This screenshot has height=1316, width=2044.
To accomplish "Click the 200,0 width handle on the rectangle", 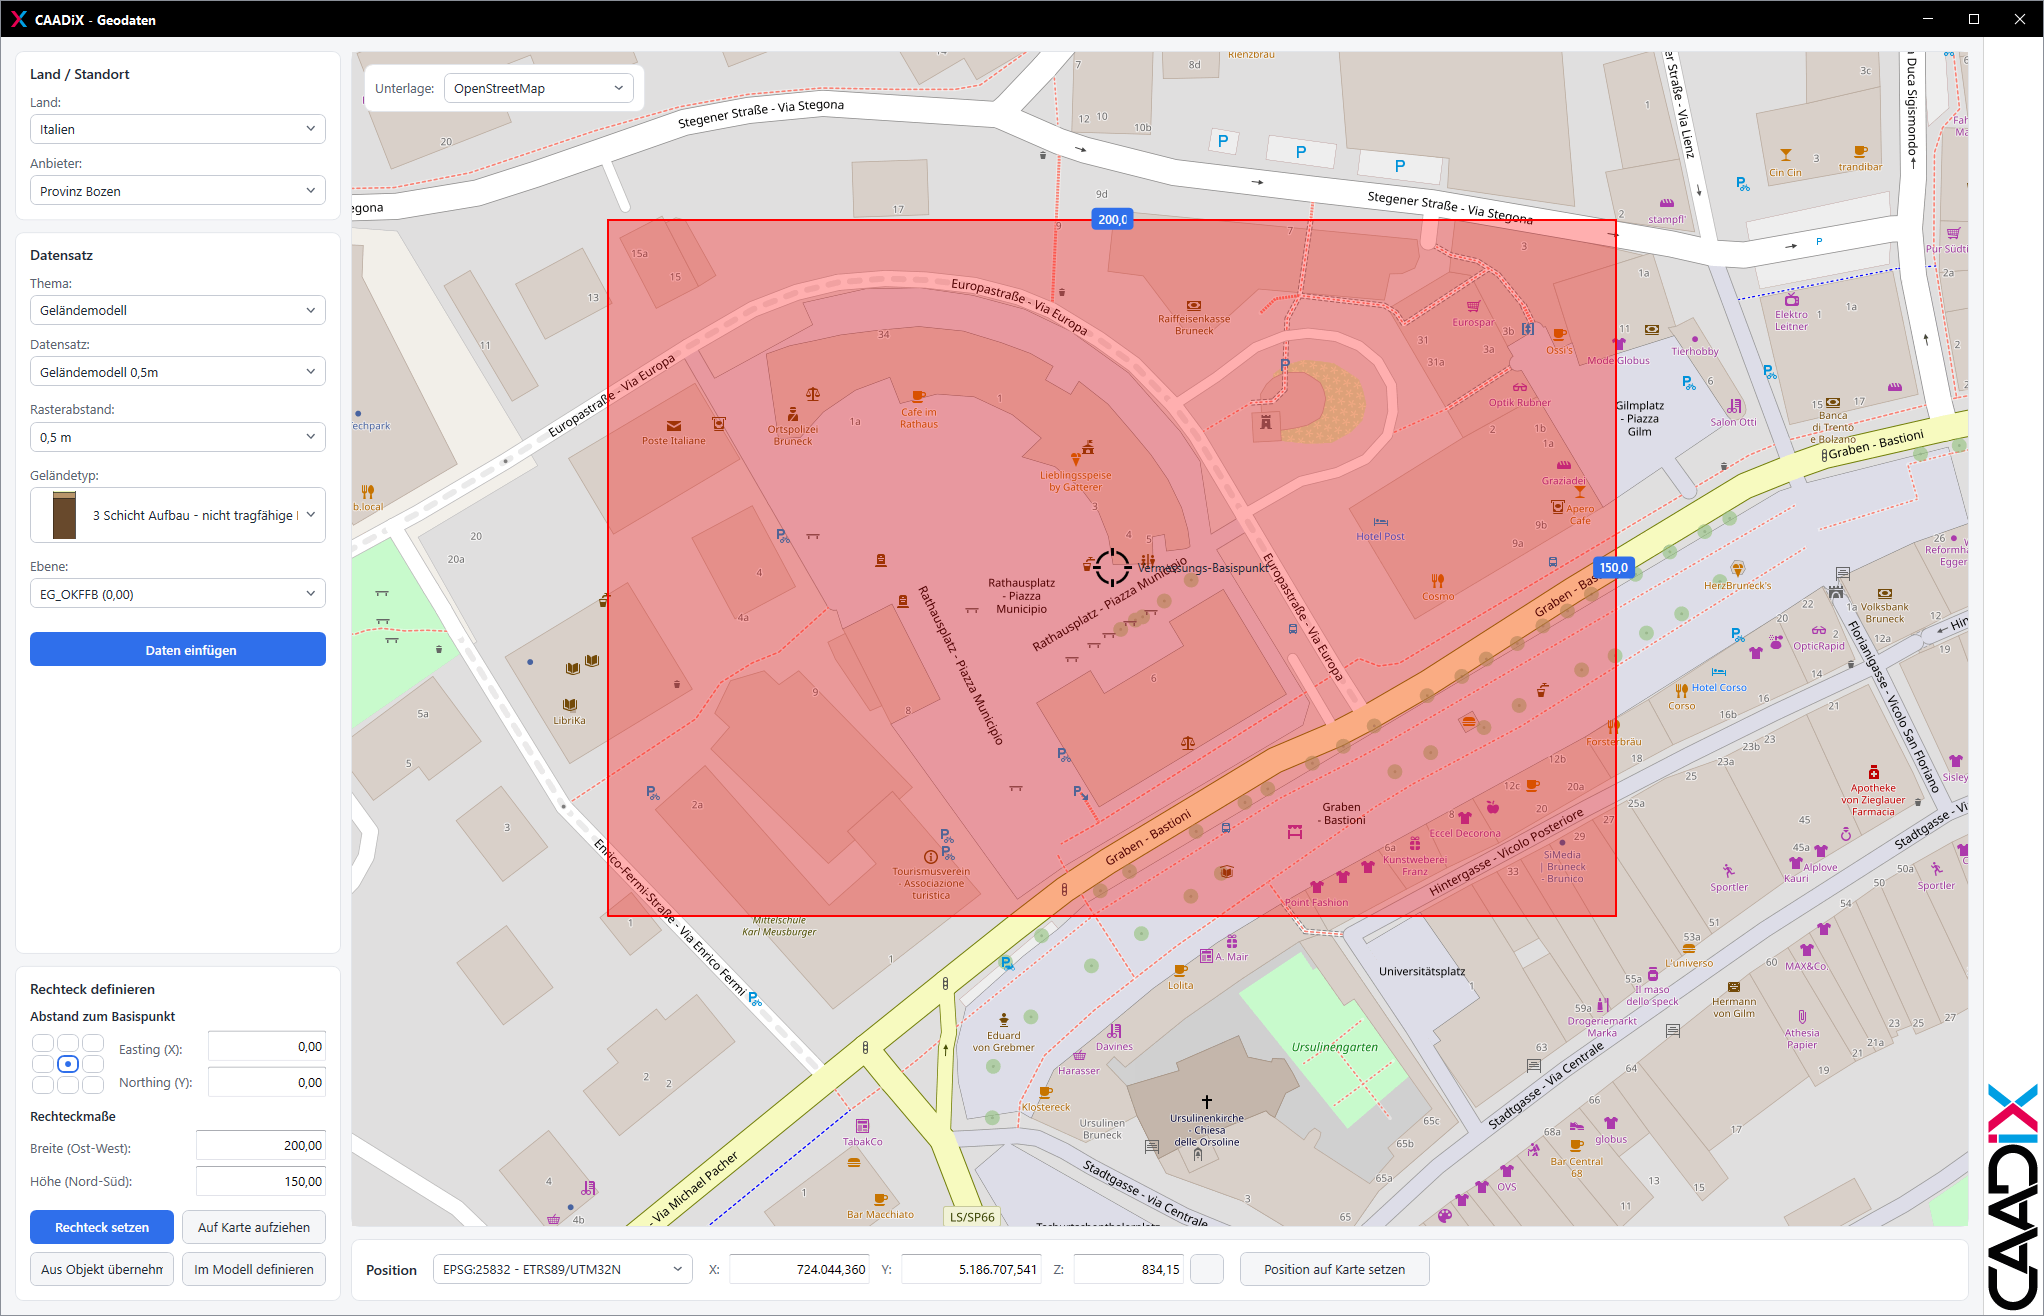I will [1112, 219].
